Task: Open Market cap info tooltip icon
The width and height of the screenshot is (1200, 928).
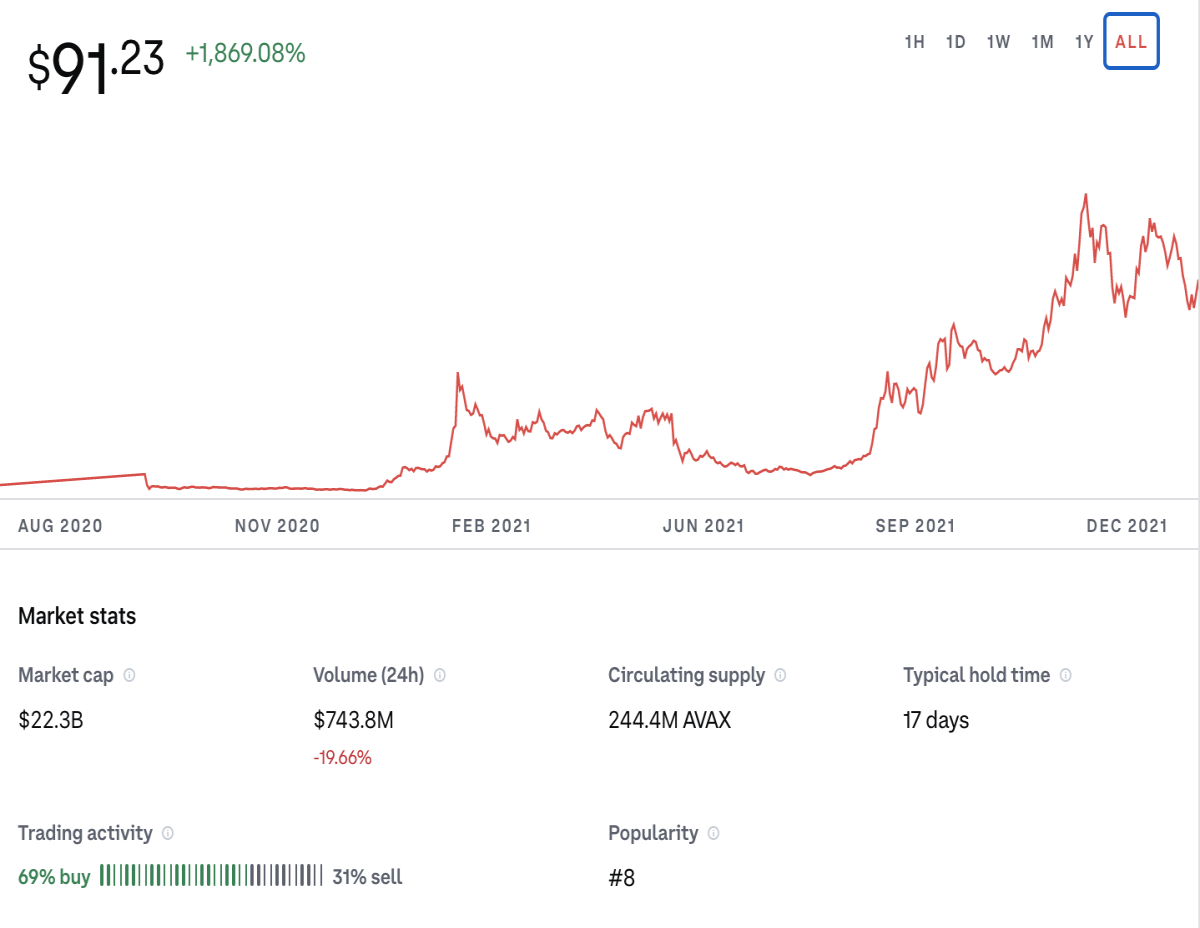Action: click(129, 675)
